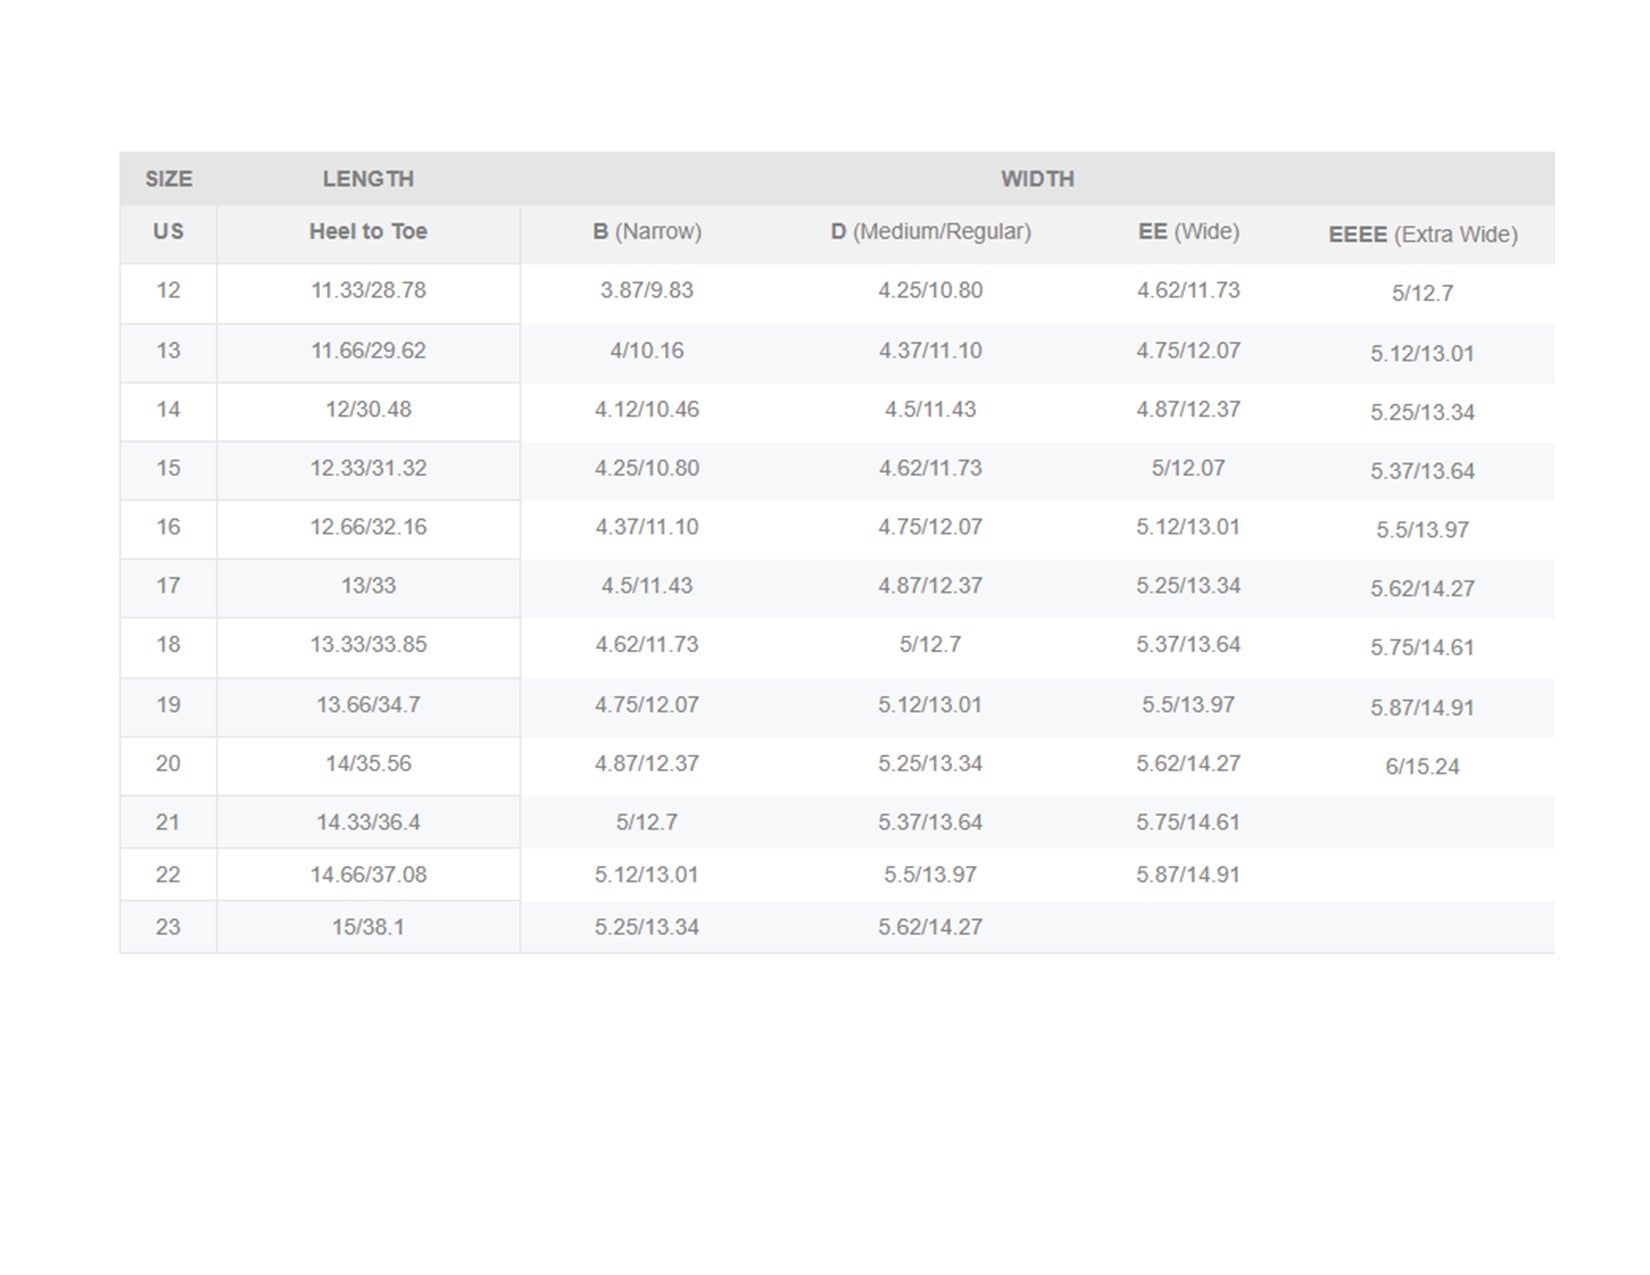Click the EE (Wide) column heading
Viewport: 1650px width, 1275px height.
coord(1188,232)
